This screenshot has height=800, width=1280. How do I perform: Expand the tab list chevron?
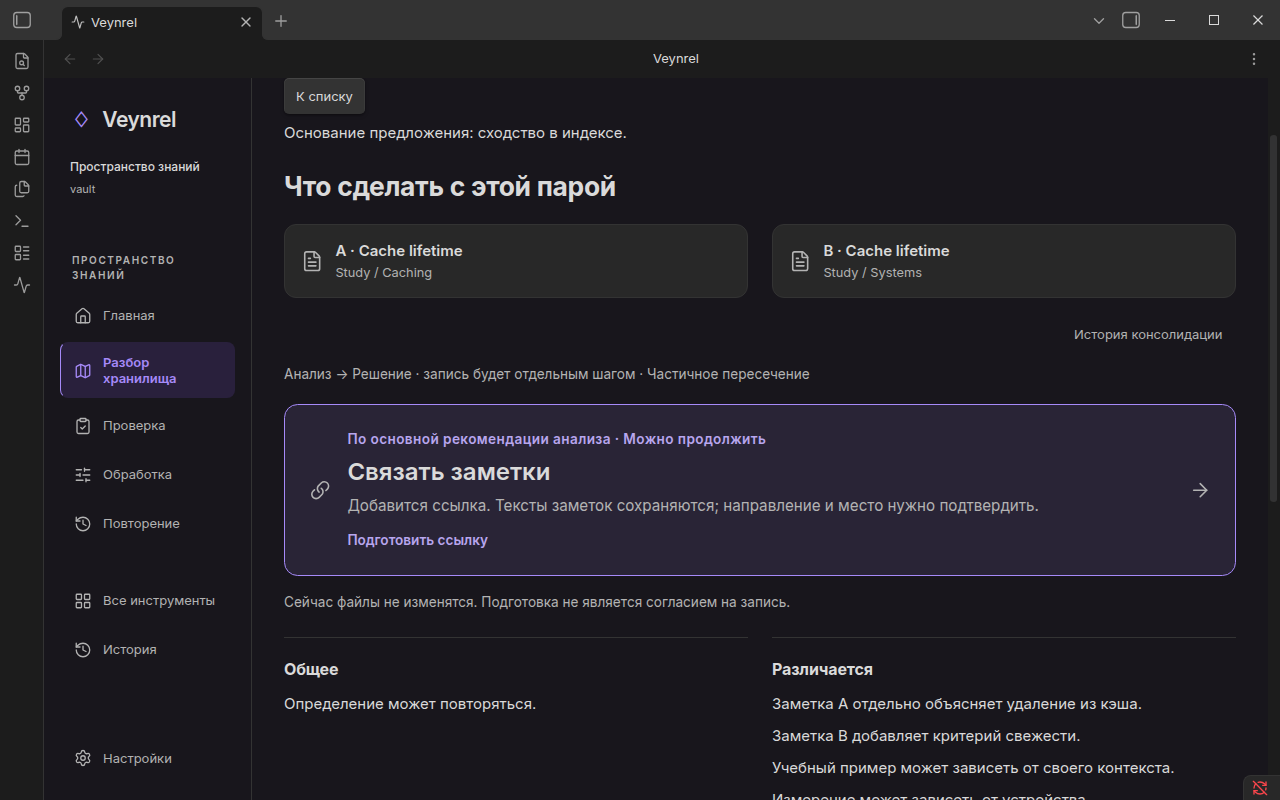pyautogui.click(x=1099, y=21)
